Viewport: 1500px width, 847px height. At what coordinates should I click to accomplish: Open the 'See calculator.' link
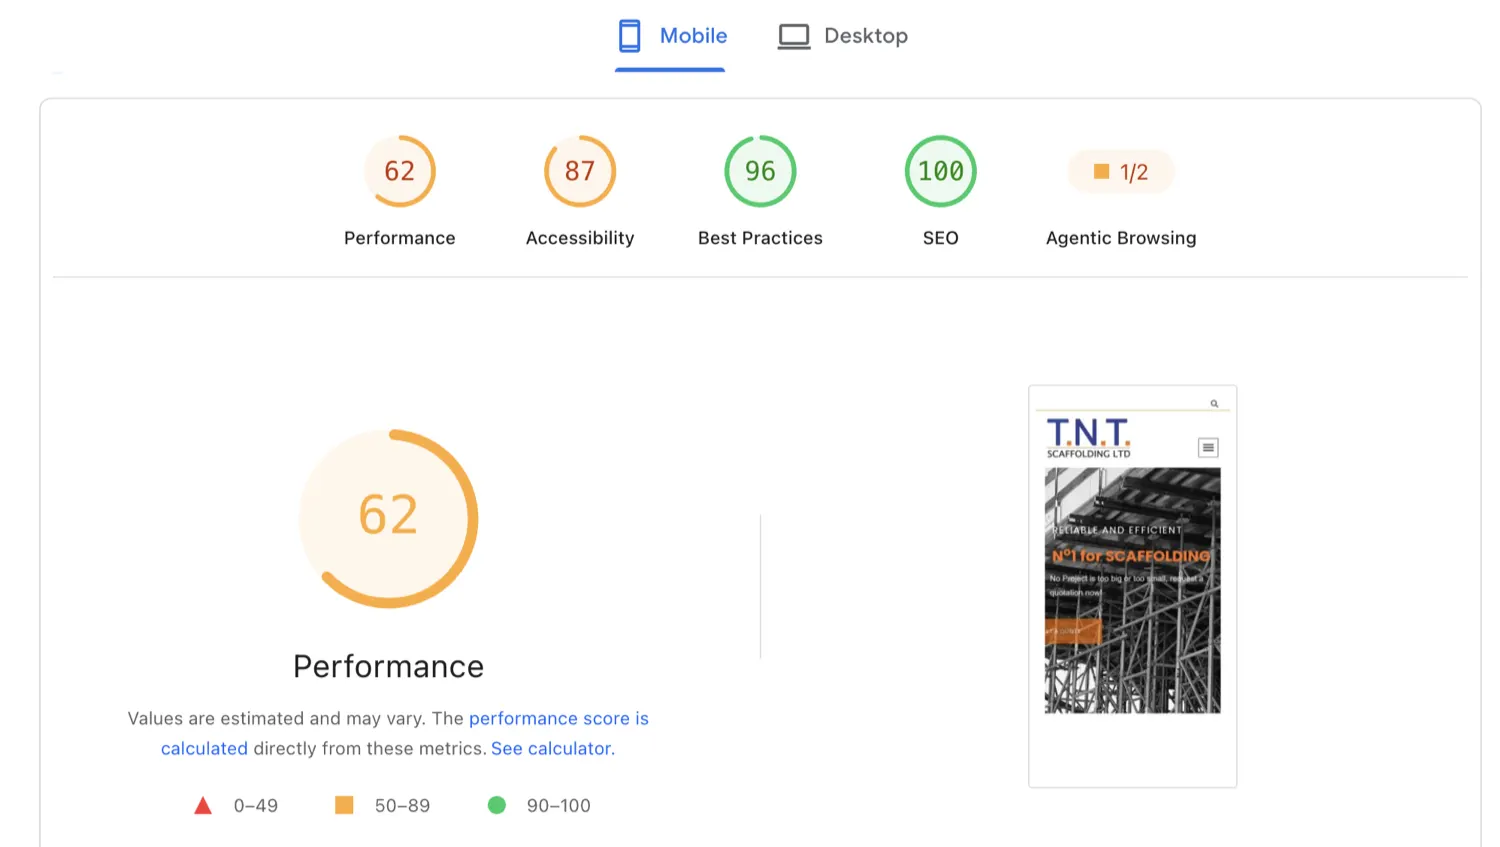(553, 749)
